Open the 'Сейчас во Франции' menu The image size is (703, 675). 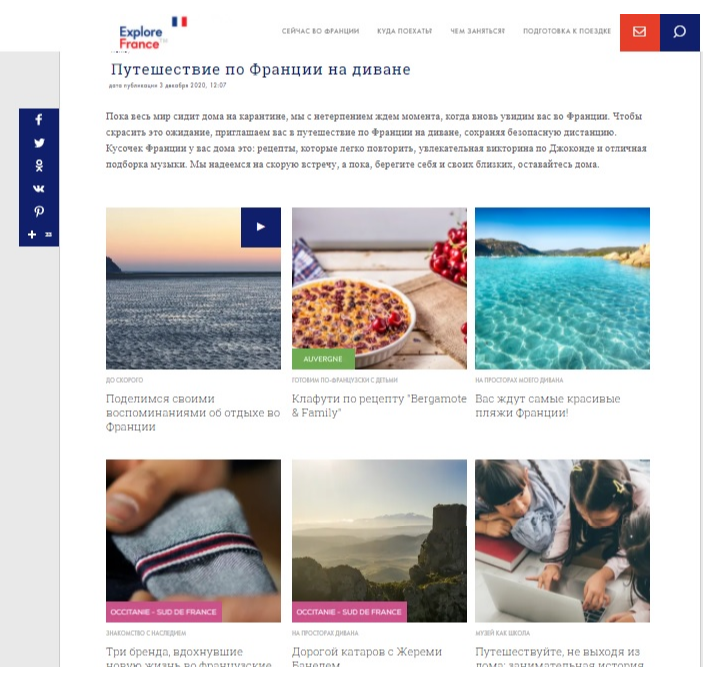coord(320,31)
